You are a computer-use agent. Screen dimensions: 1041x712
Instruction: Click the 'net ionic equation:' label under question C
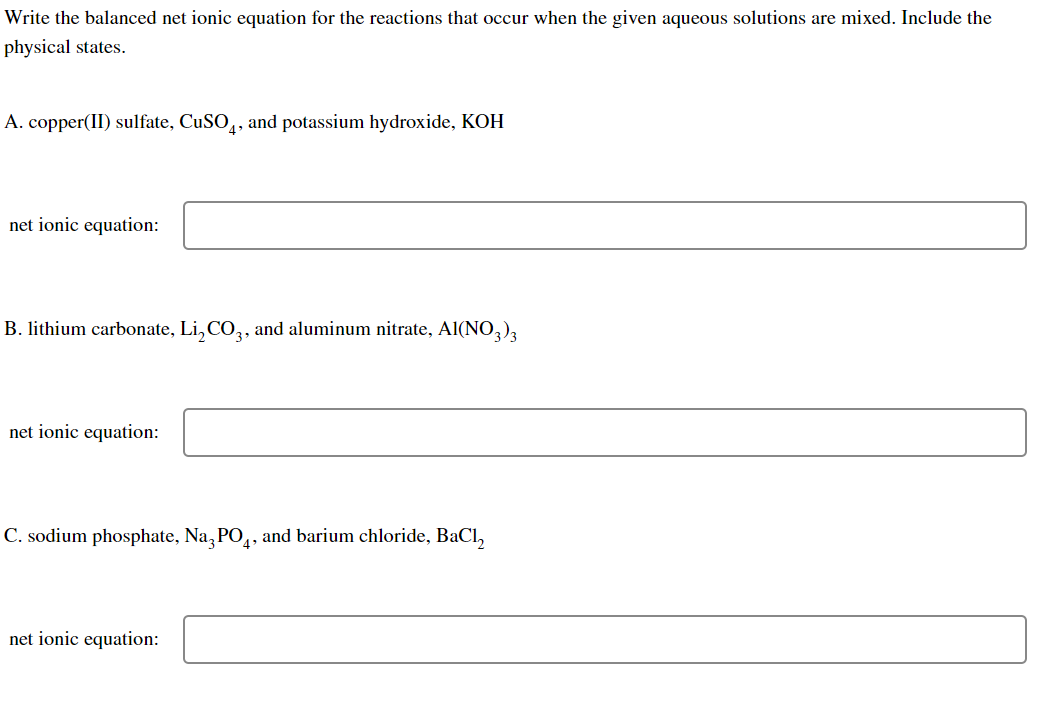(82, 639)
